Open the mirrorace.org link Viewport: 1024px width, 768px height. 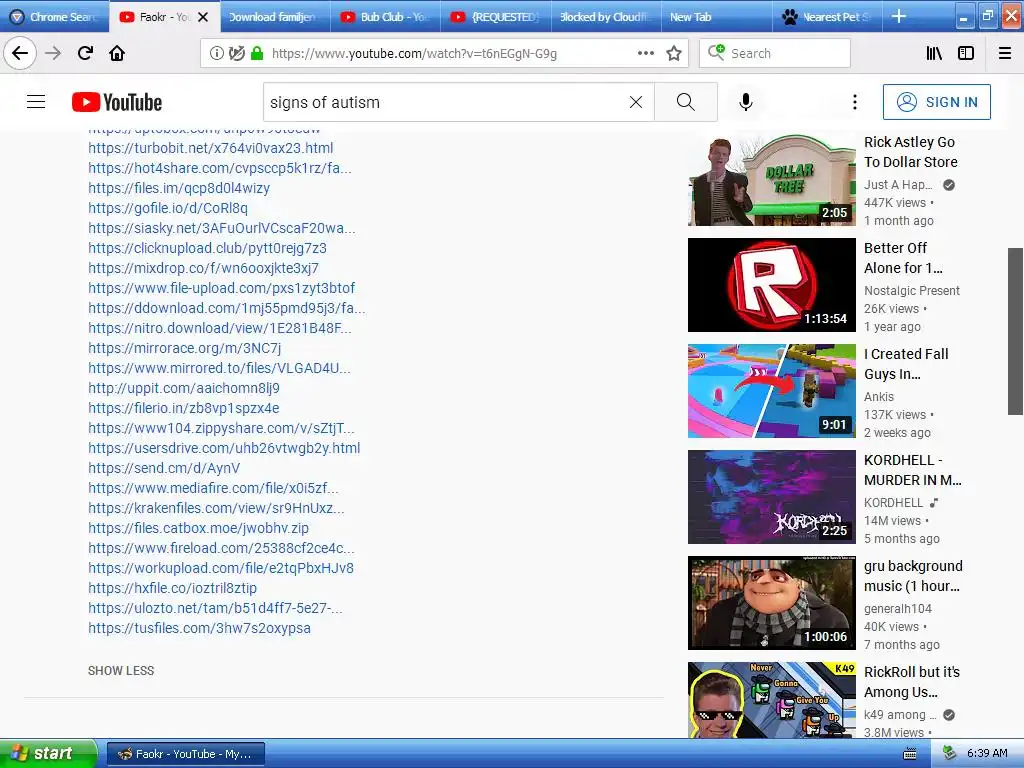coord(184,348)
